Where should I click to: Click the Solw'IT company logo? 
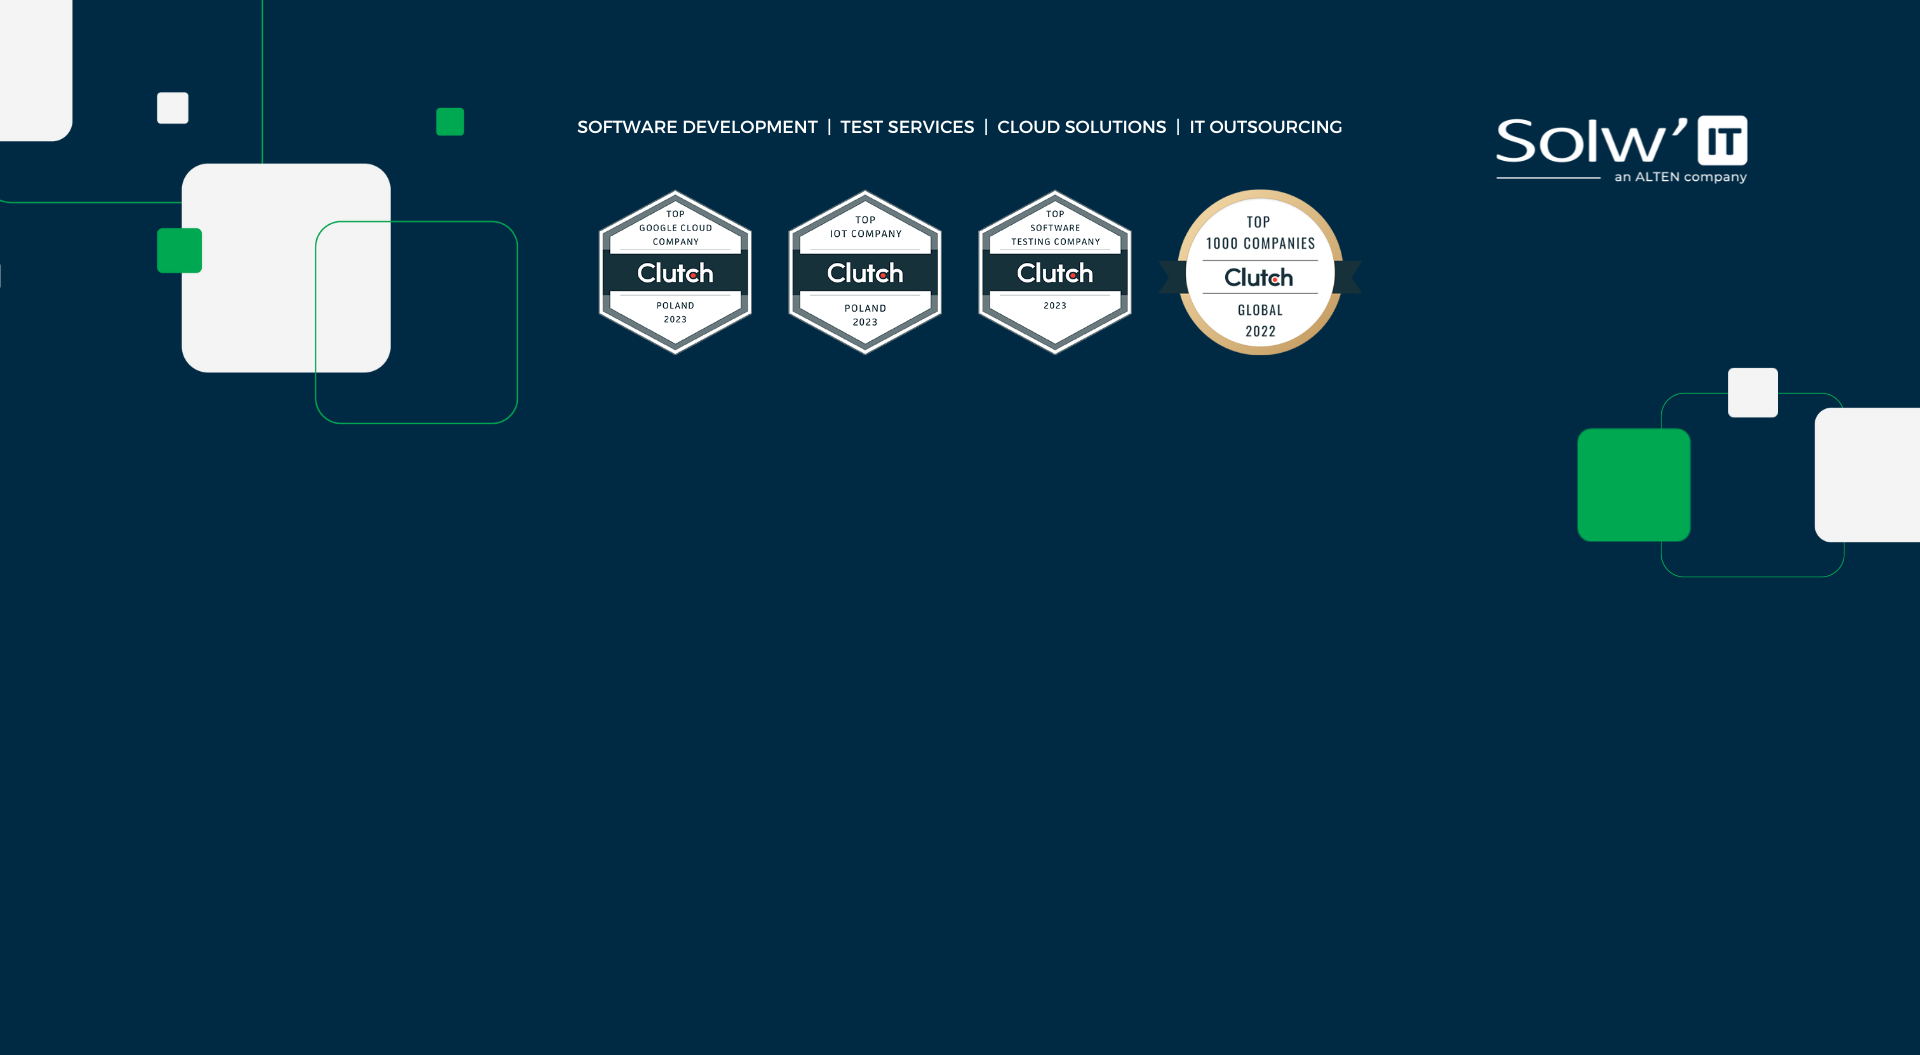(1621, 149)
